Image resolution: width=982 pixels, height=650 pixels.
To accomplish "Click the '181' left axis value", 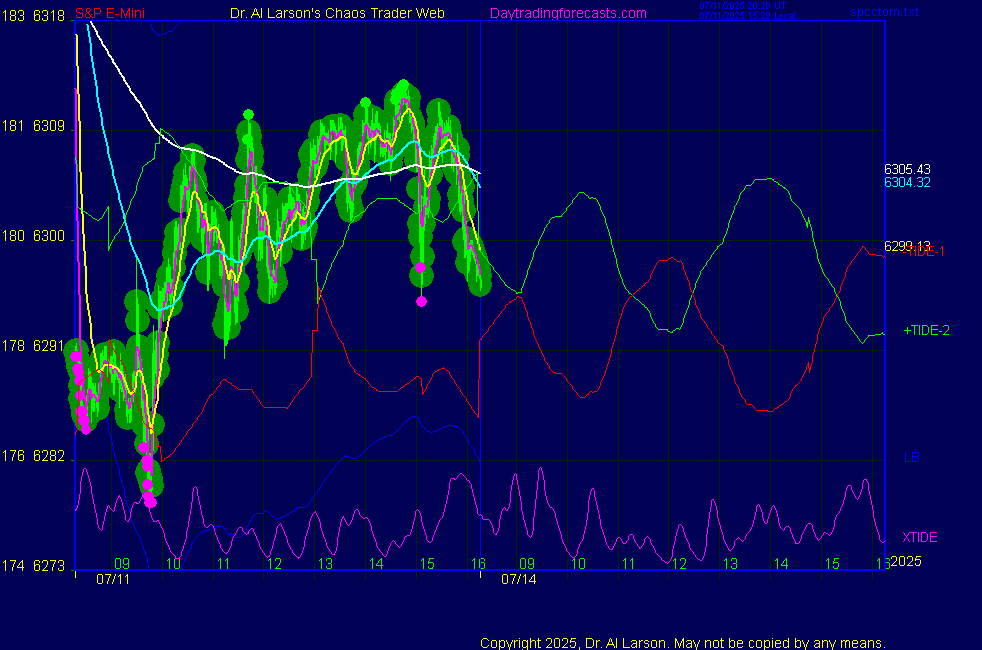I will coord(13,126).
